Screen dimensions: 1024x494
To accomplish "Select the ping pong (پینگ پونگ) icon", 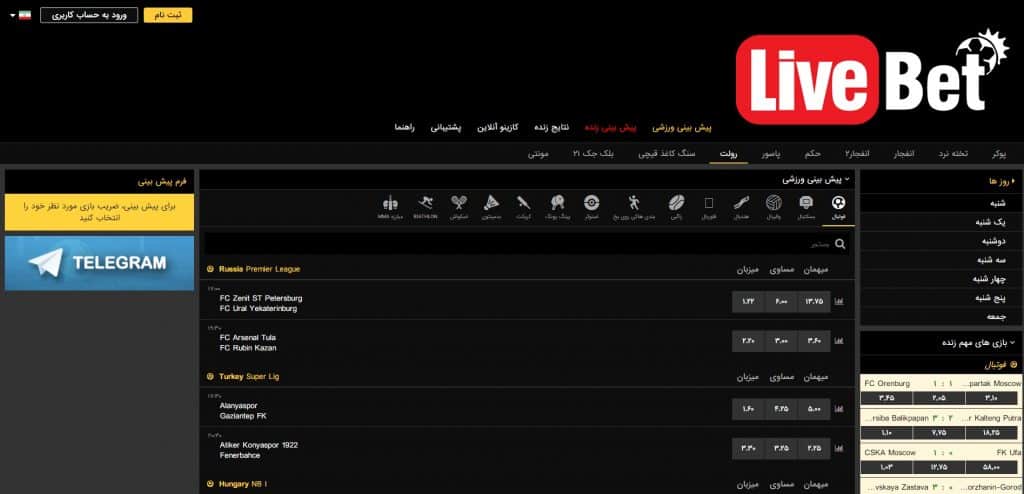I will coord(558,203).
